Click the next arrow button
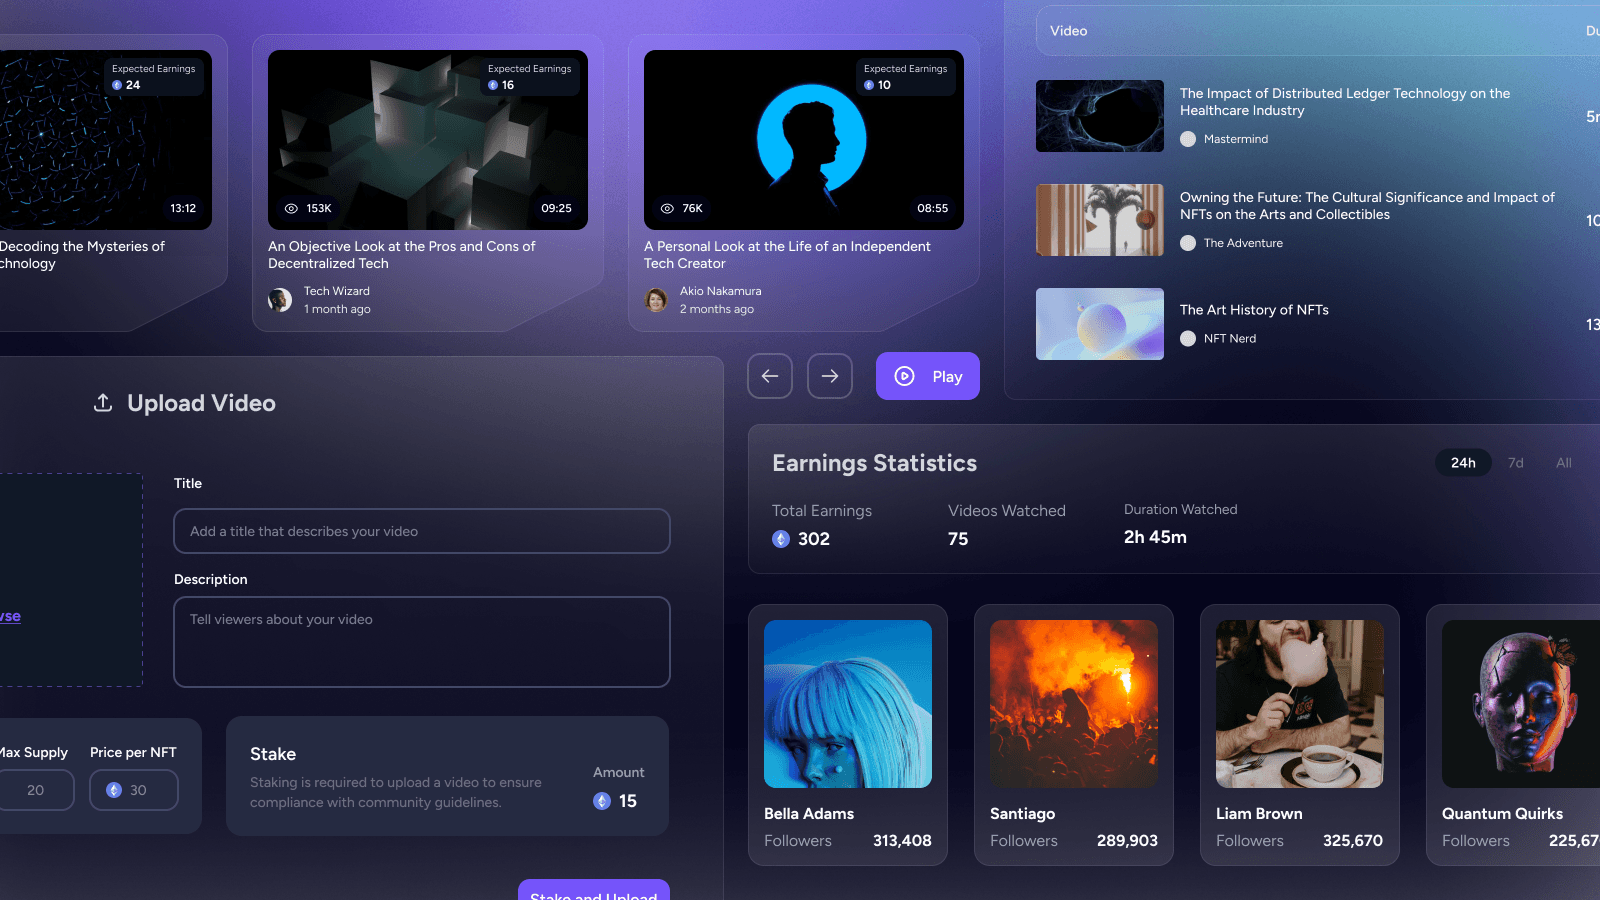The height and width of the screenshot is (900, 1600). point(830,376)
